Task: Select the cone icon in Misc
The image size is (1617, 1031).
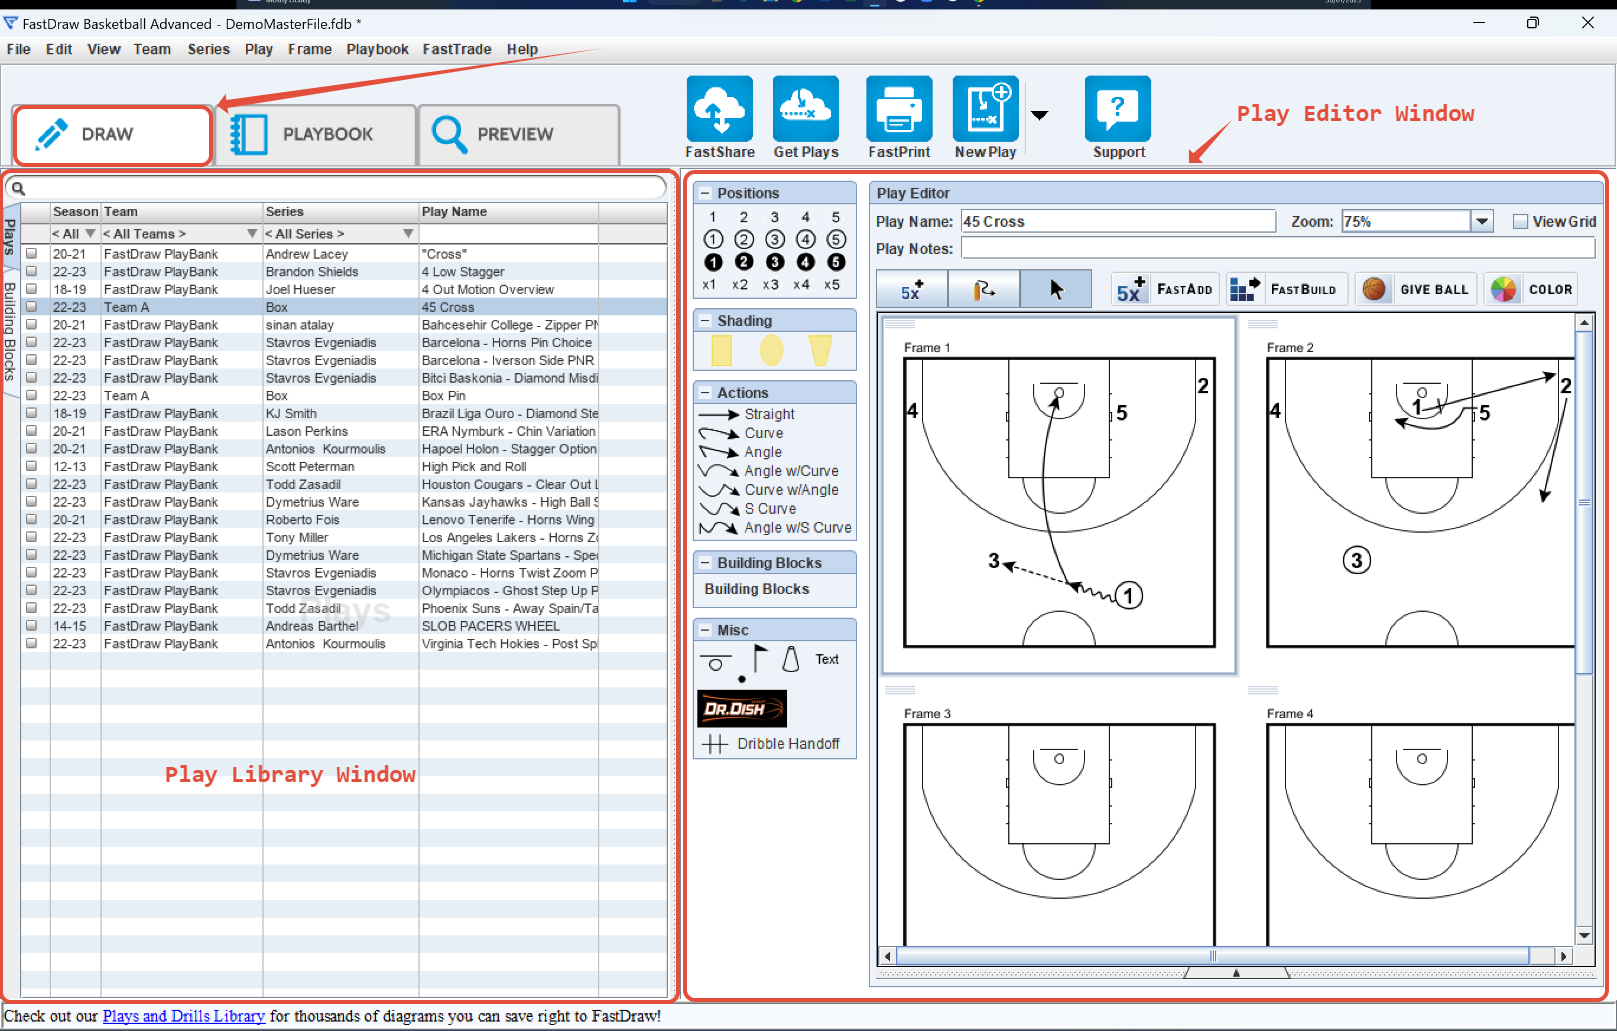Action: click(791, 659)
